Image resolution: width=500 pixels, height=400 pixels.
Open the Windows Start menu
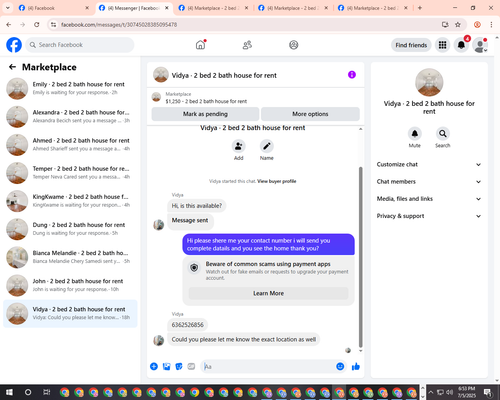[x=9, y=392]
